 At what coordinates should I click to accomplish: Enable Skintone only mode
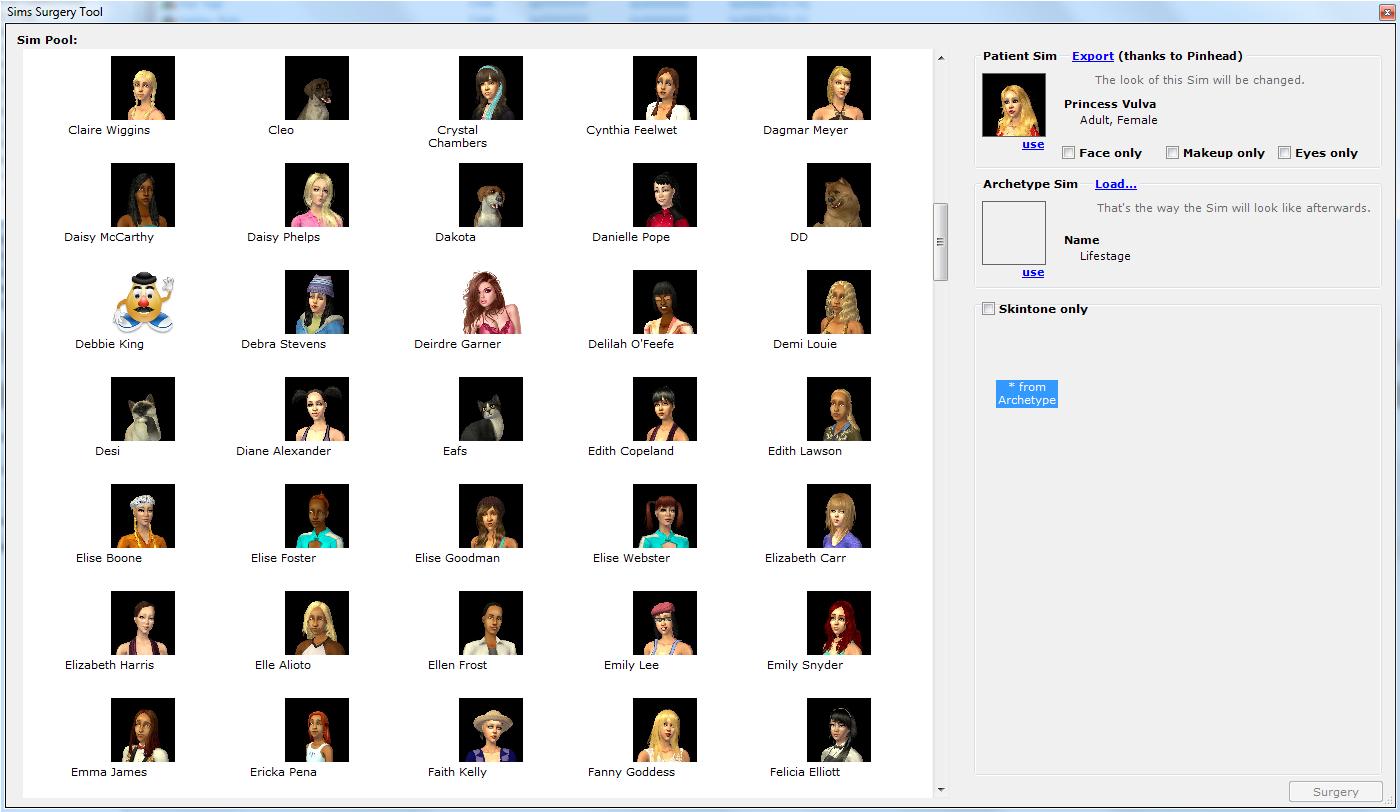988,309
